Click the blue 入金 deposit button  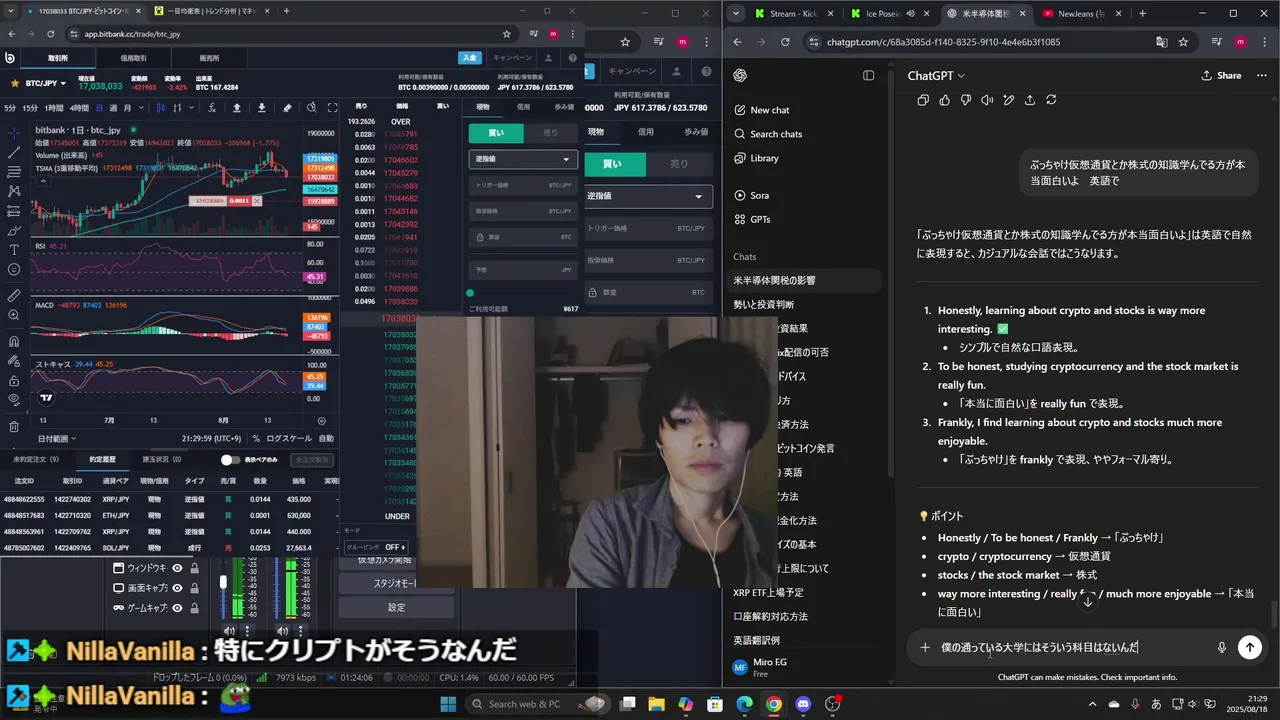(x=469, y=58)
